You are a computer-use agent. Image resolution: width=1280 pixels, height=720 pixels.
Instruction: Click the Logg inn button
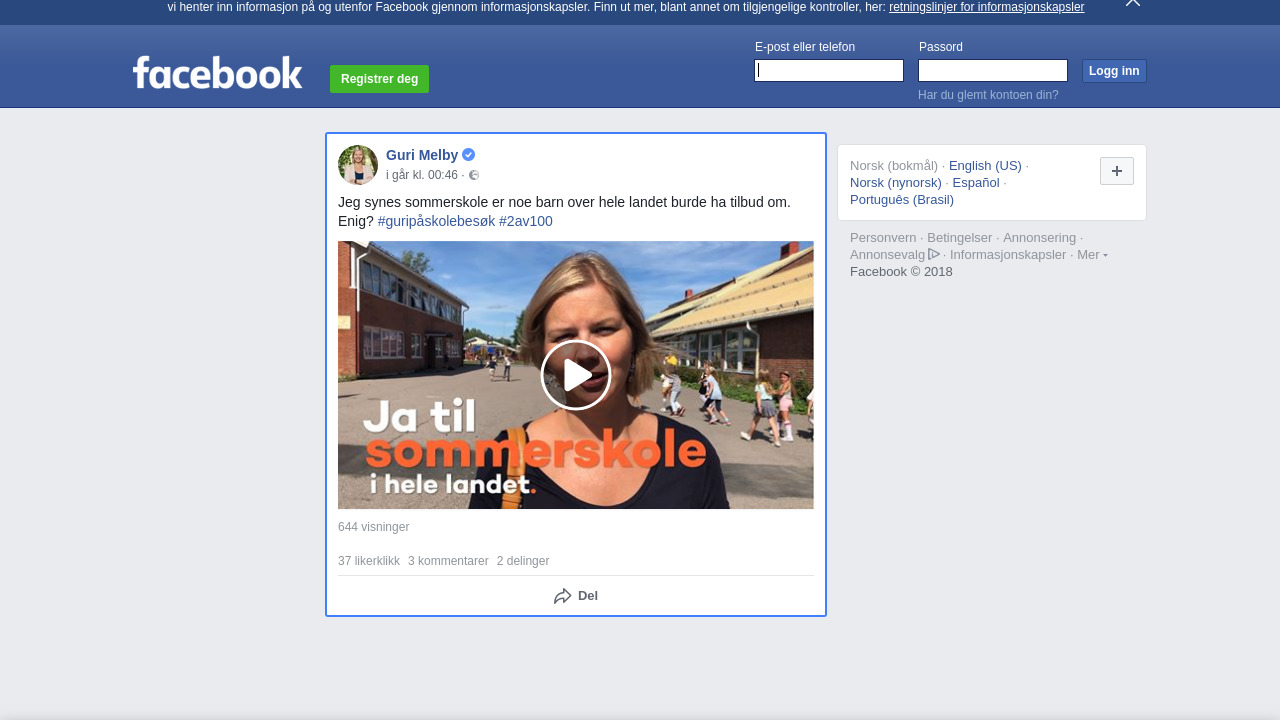point(1114,71)
